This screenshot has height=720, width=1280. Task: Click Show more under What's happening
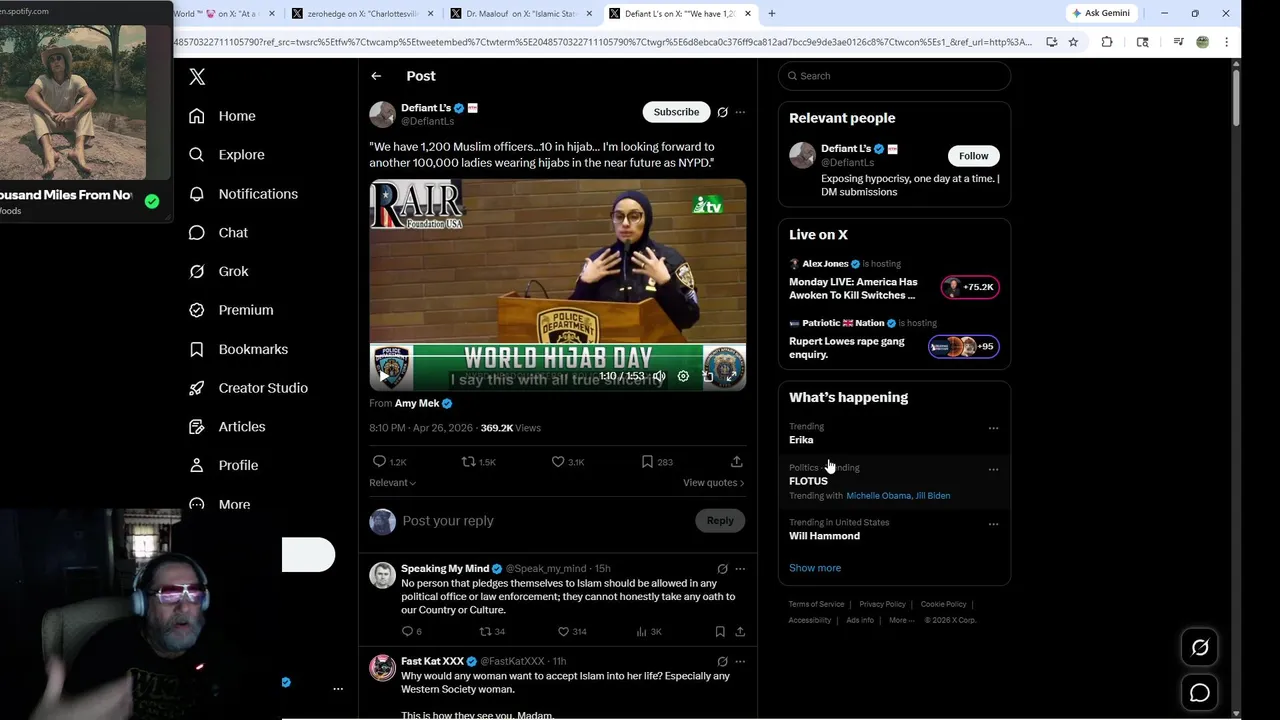[x=815, y=568]
